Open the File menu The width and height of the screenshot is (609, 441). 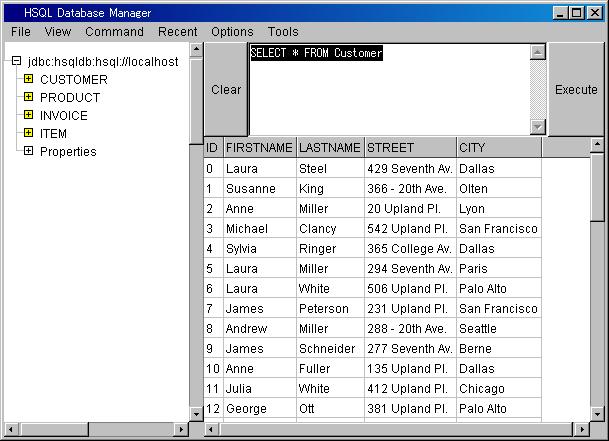(20, 32)
